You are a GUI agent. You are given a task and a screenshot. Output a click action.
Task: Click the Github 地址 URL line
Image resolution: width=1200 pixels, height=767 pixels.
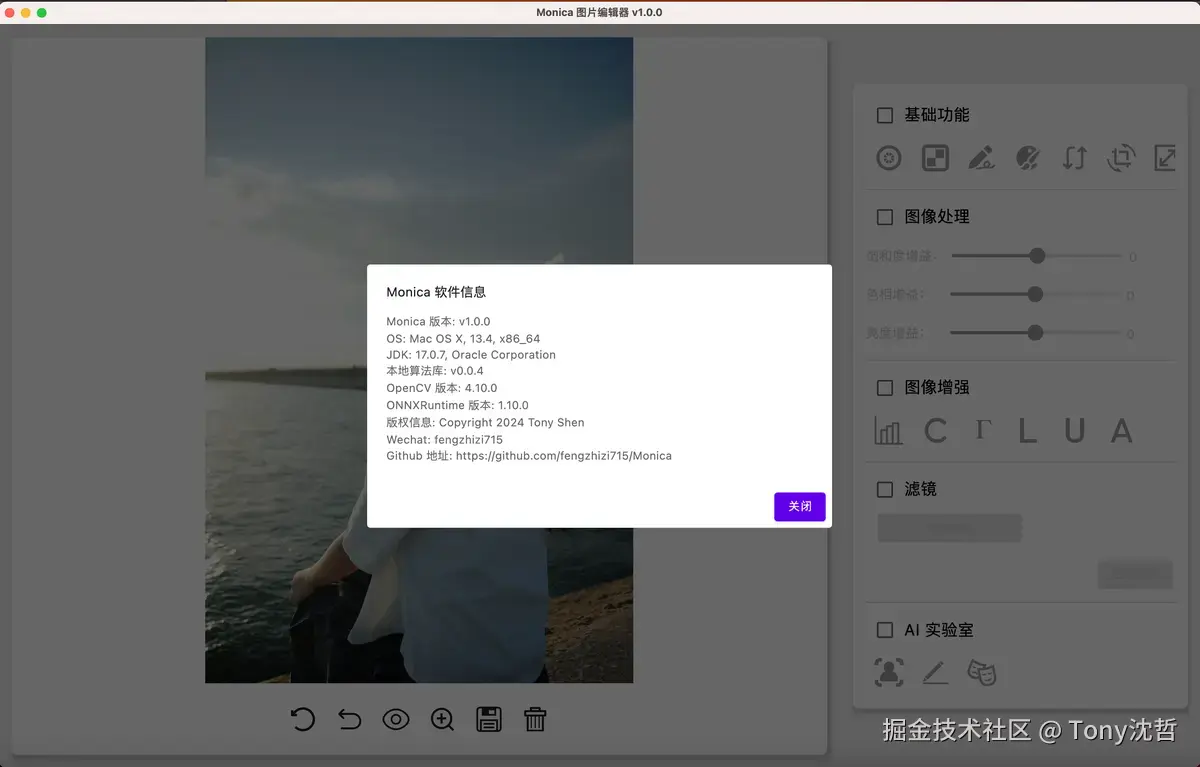(529, 455)
